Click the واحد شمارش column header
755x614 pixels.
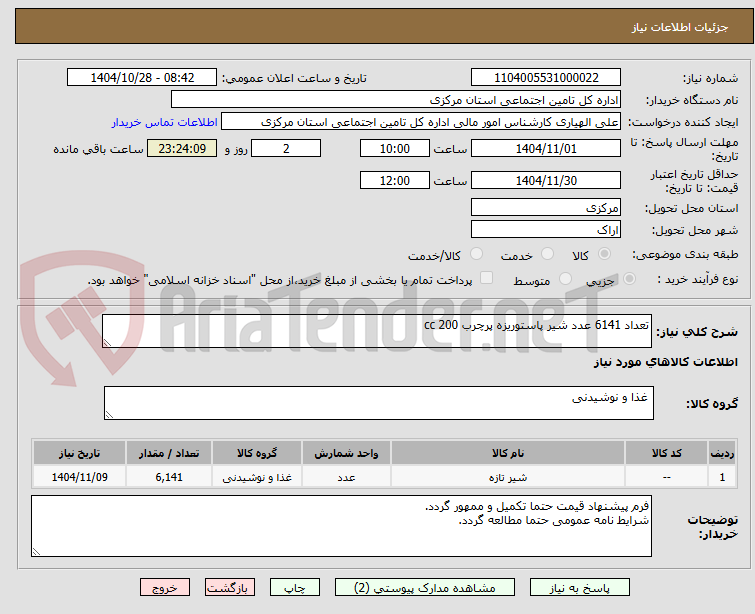pos(346,453)
